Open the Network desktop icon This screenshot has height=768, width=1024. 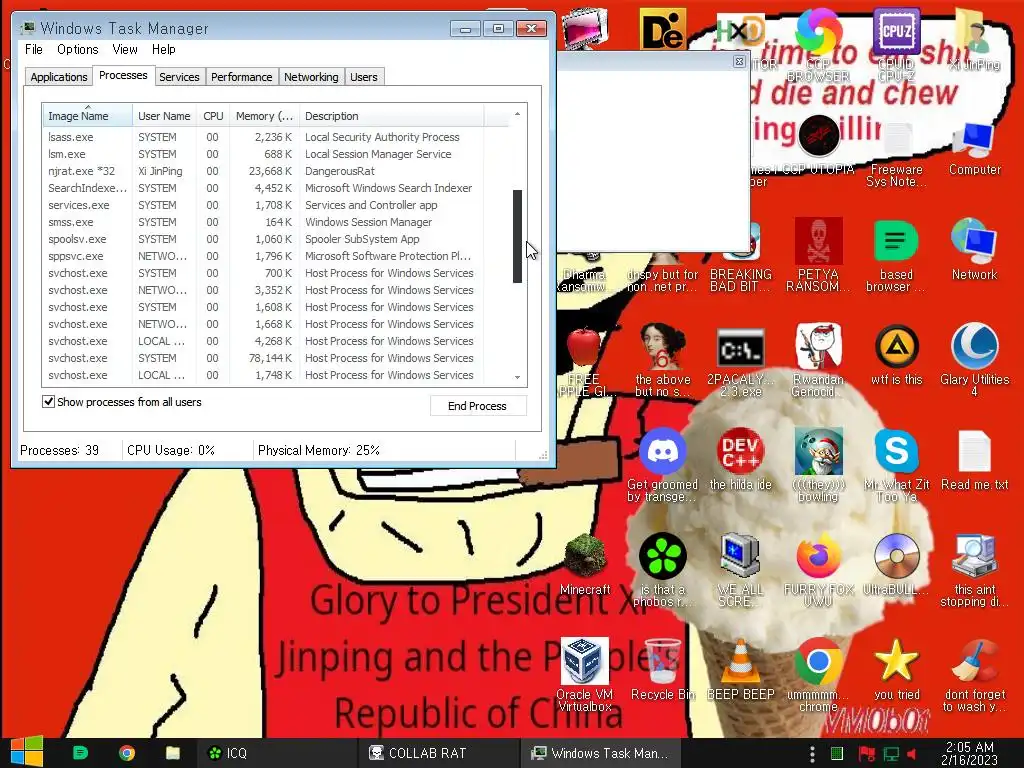coord(974,241)
